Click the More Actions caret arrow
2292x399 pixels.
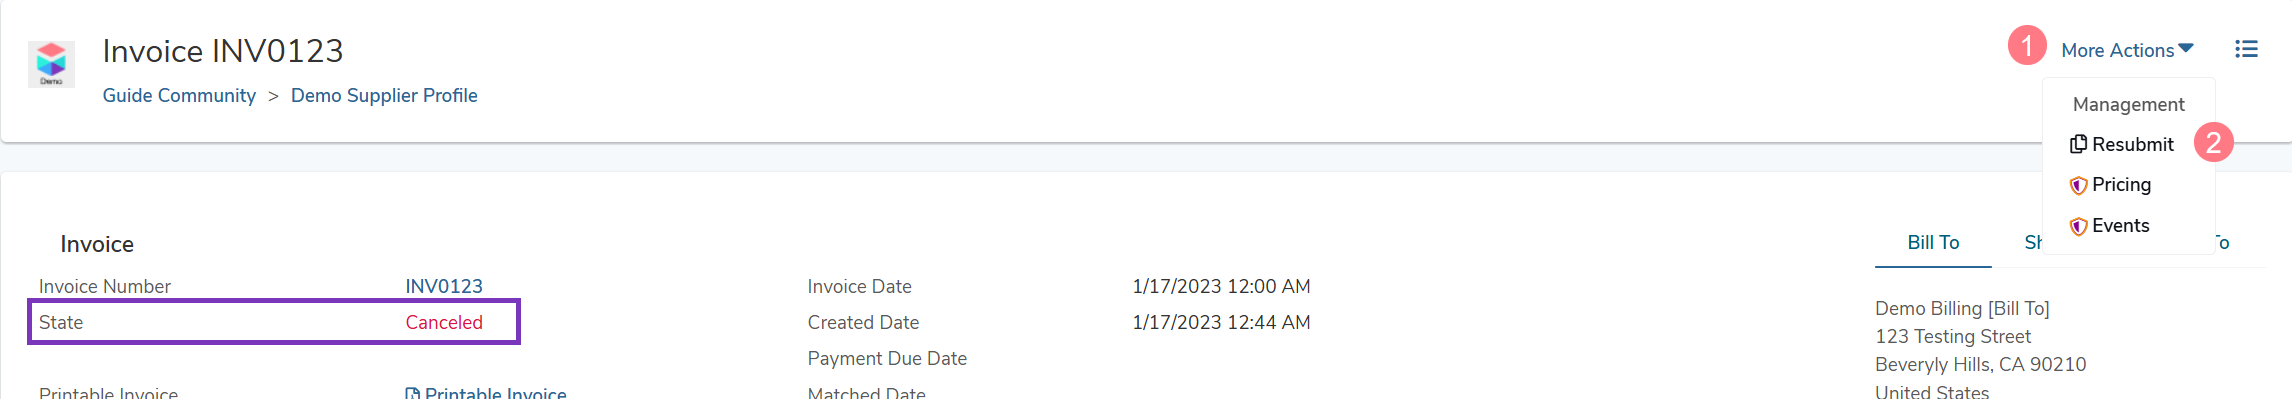[x=2186, y=48]
